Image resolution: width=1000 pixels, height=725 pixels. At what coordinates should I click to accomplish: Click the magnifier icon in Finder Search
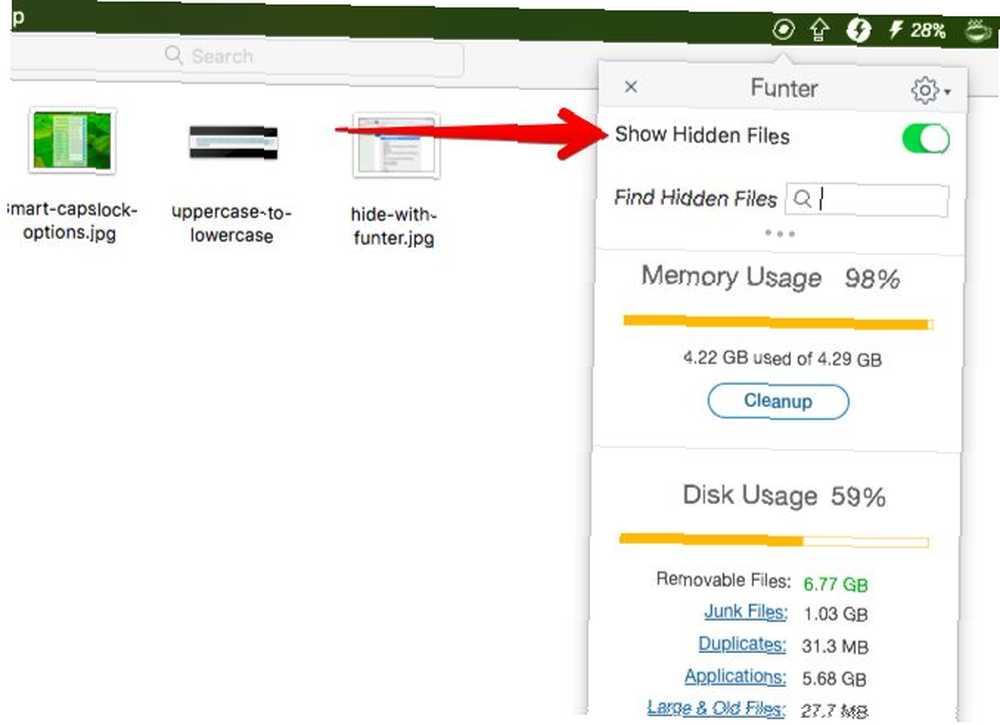point(173,55)
